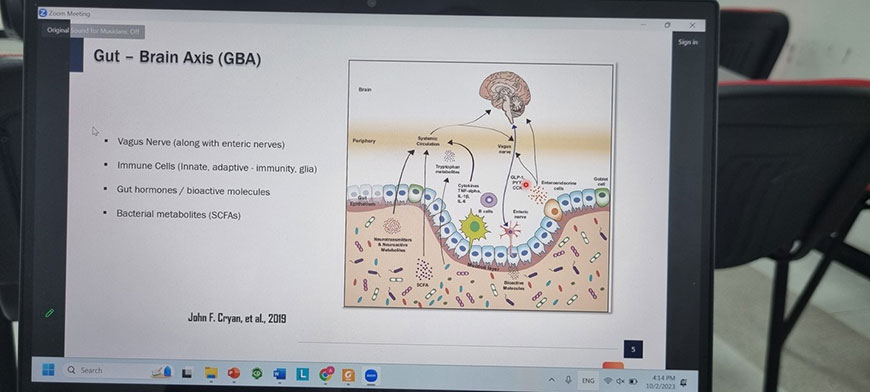Open the clock and date flyout

coord(663,382)
